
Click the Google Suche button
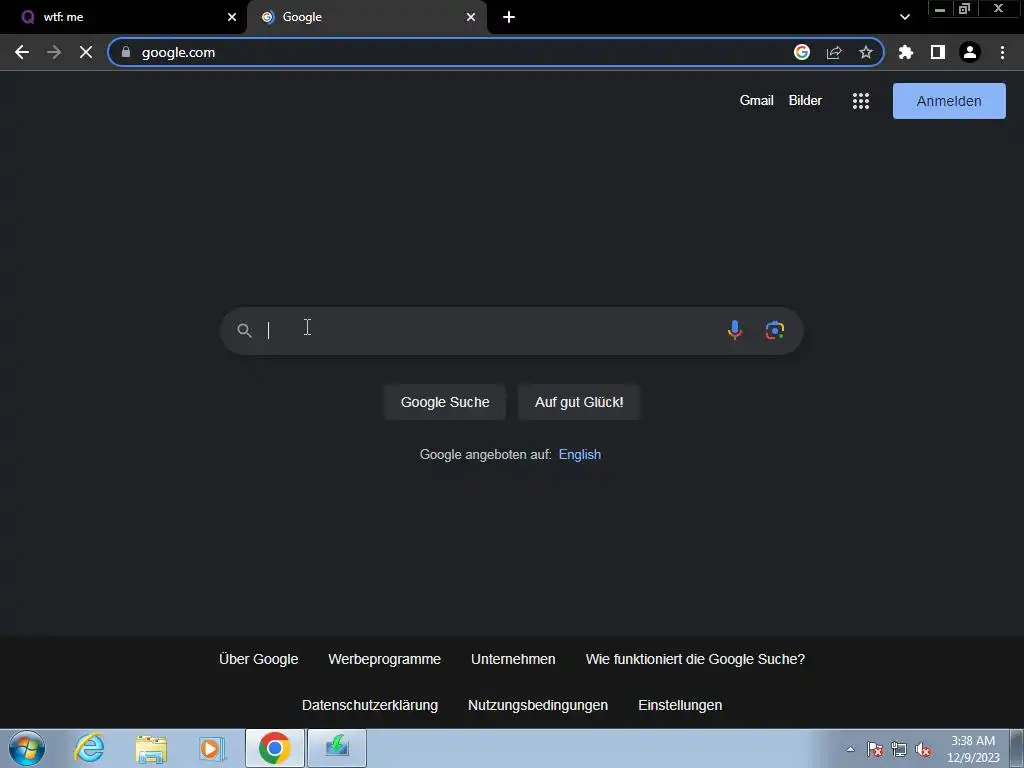[x=445, y=402]
